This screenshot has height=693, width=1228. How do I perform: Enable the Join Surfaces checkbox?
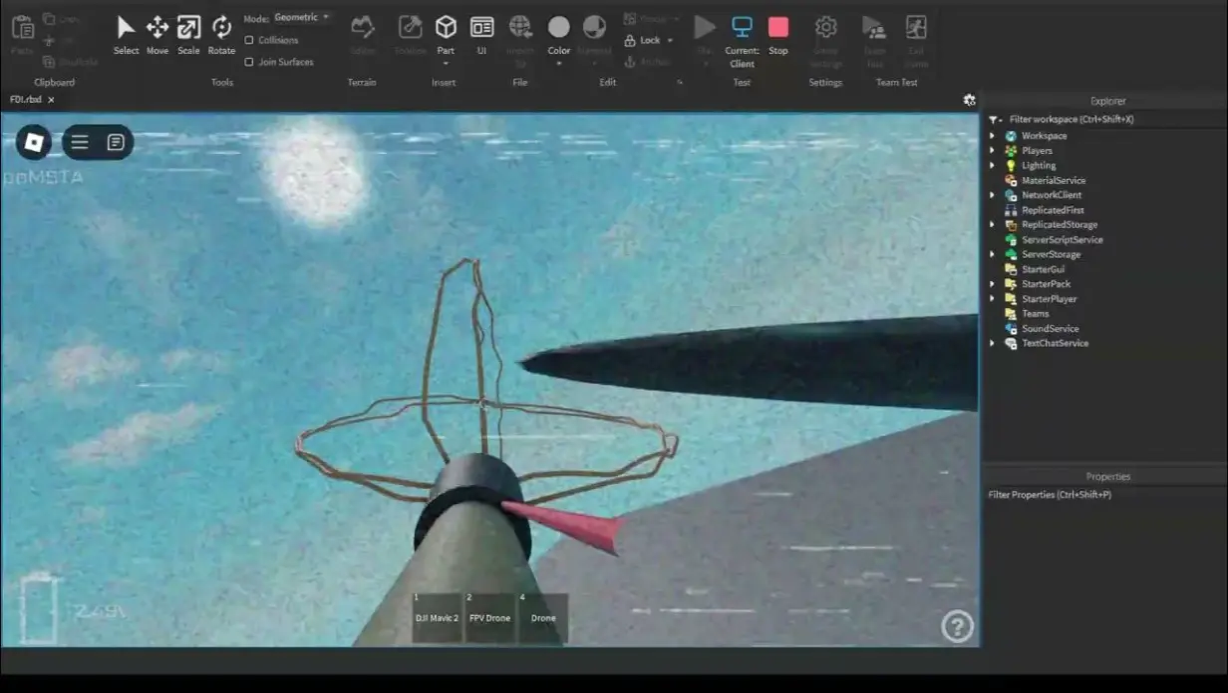pos(249,61)
